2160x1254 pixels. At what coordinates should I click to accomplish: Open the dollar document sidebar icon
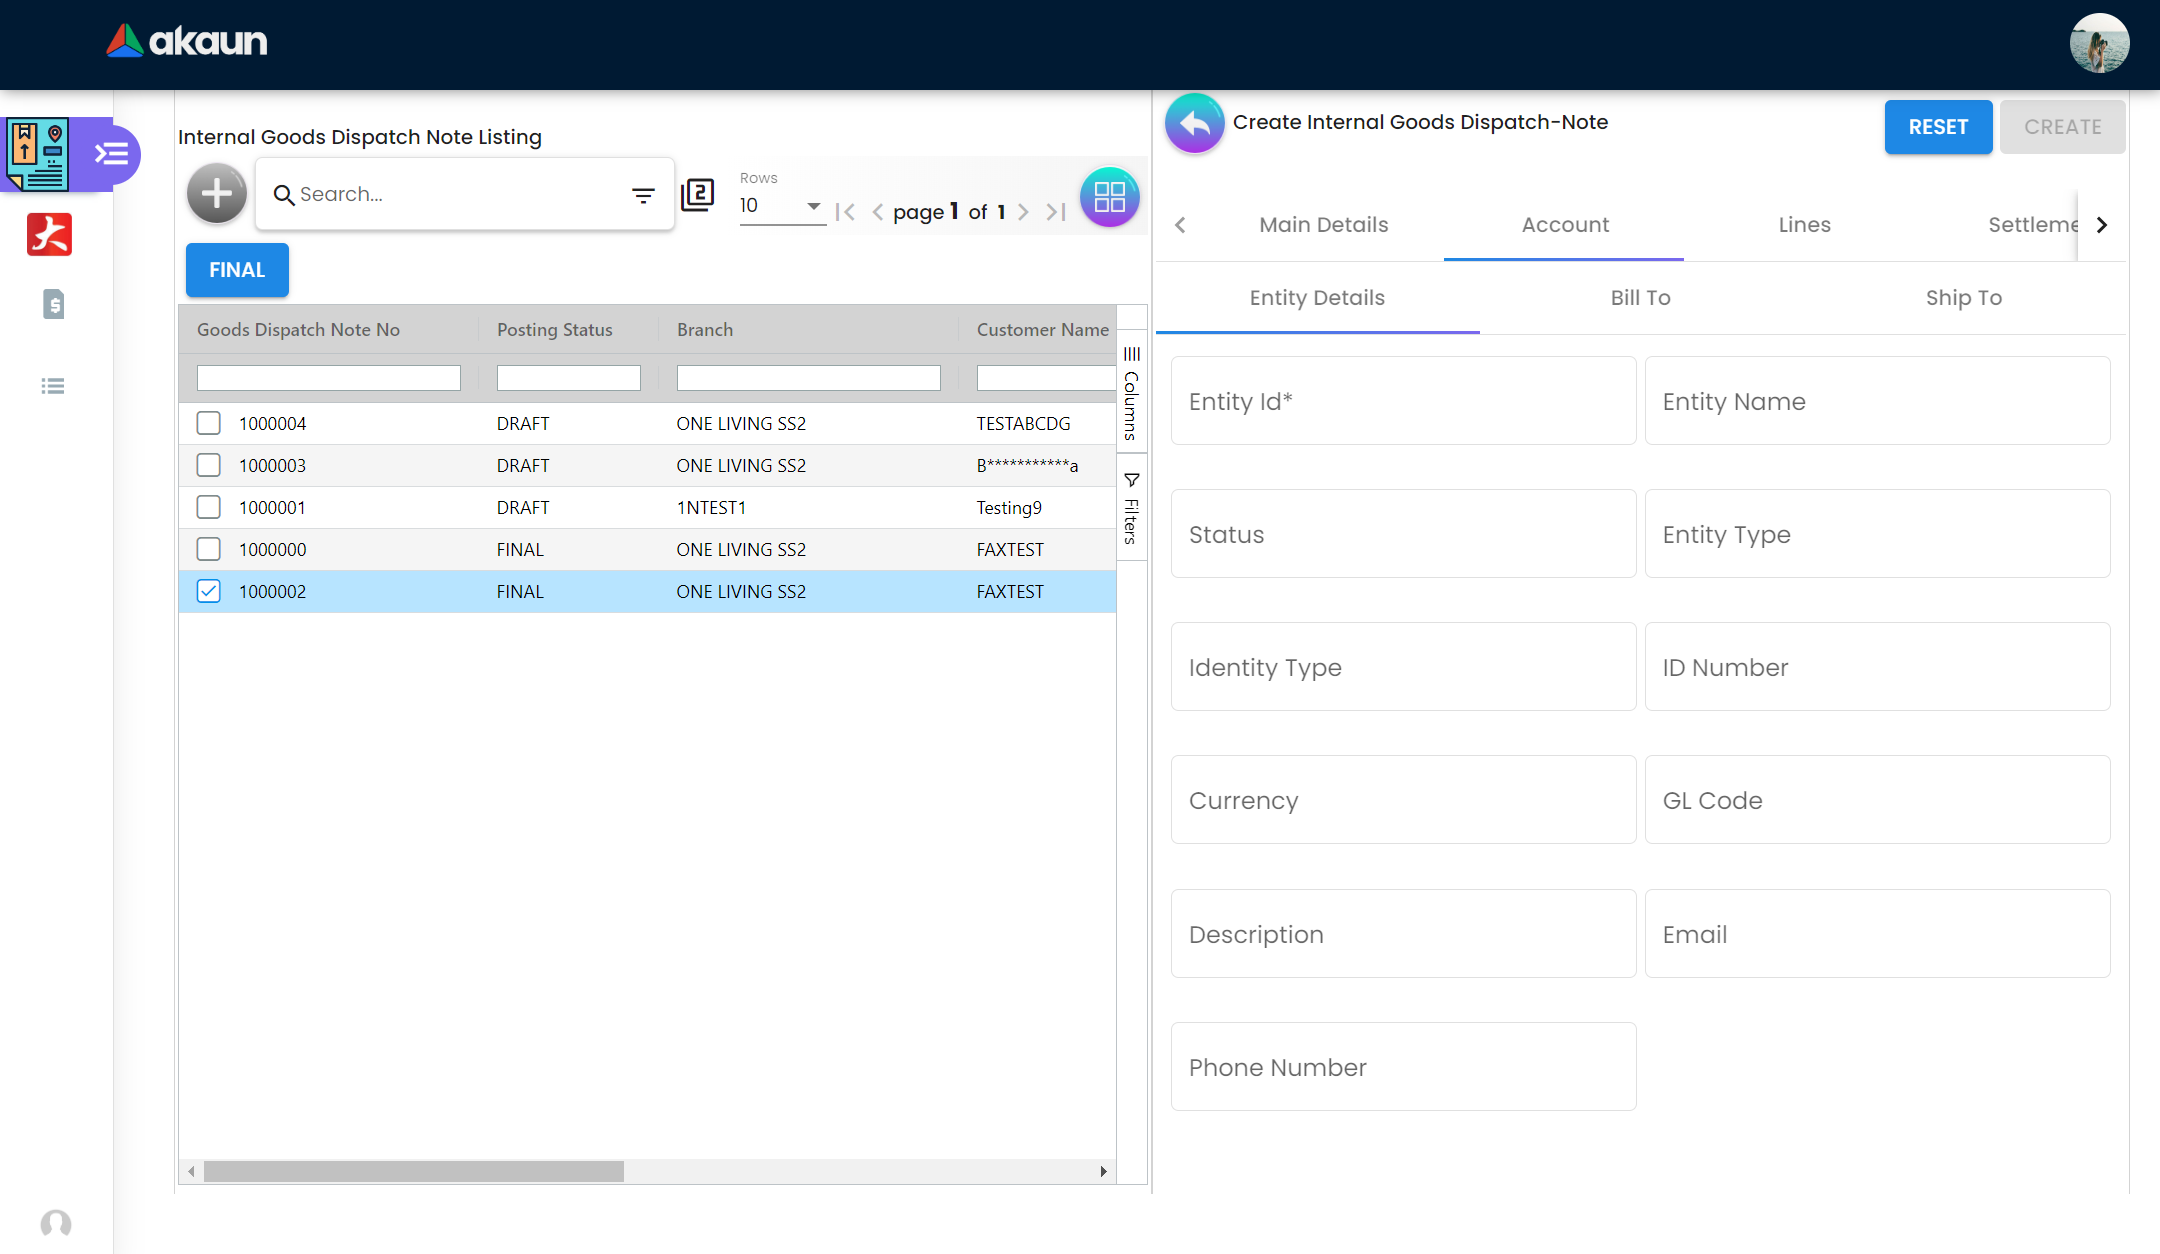click(54, 304)
